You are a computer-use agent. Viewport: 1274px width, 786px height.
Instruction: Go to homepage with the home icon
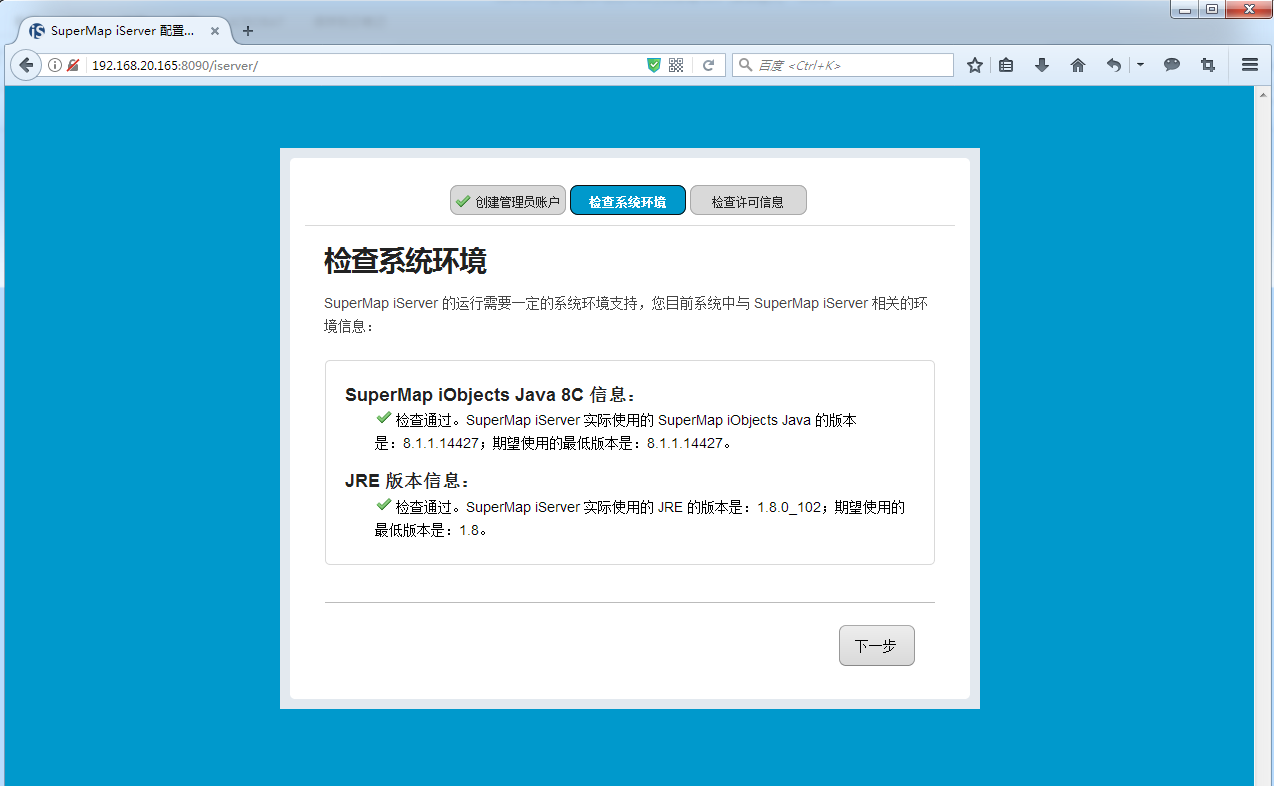[x=1078, y=64]
